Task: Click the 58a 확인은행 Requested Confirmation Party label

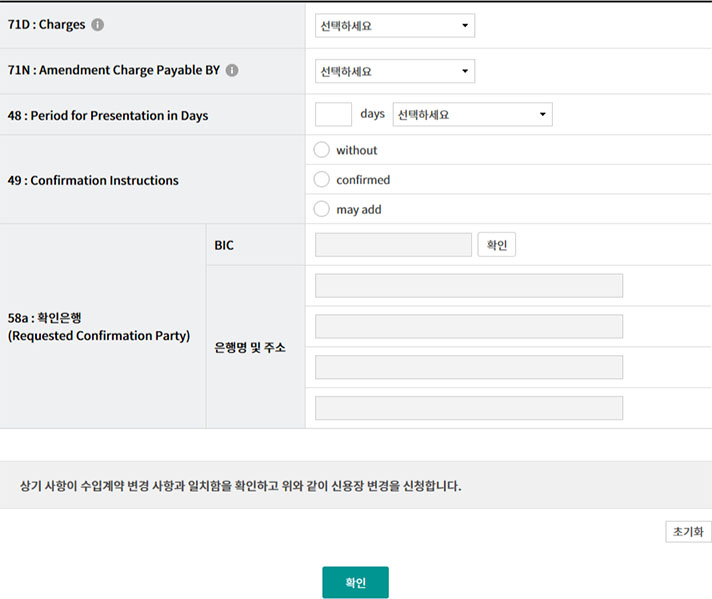Action: 98,327
